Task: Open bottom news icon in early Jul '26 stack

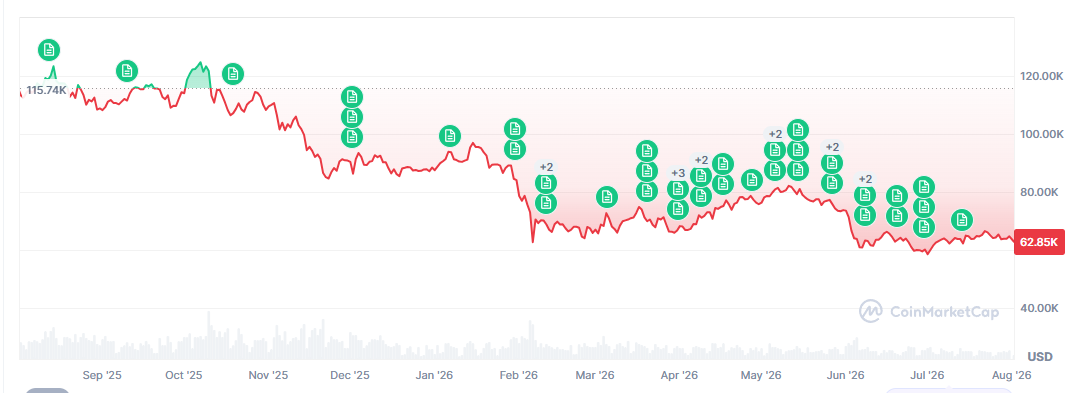Action: [924, 226]
